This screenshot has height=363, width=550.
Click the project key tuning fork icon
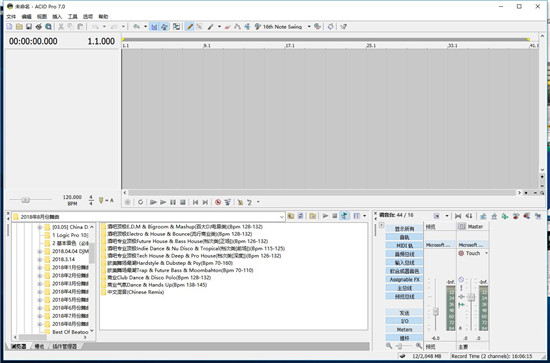coord(101,201)
